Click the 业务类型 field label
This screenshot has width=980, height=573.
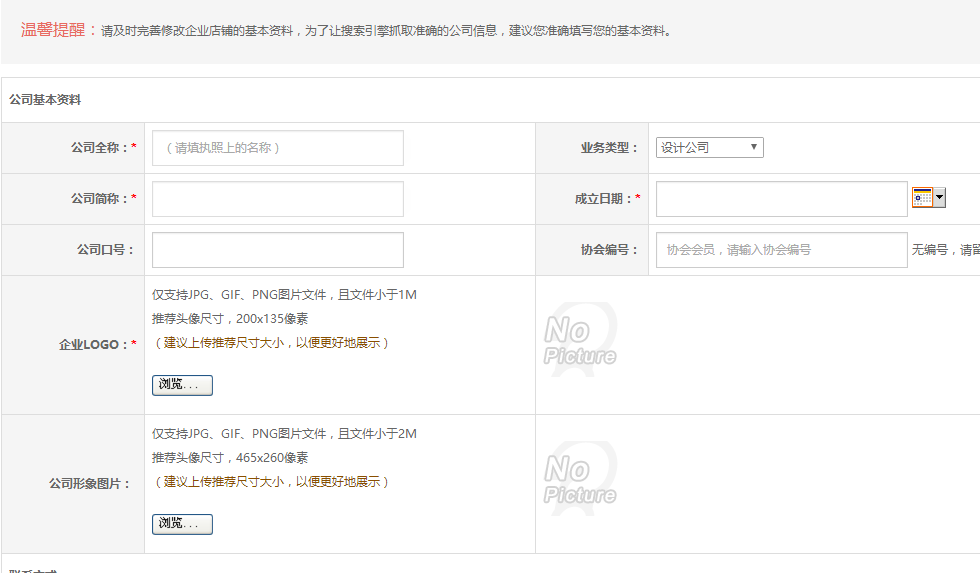pyautogui.click(x=609, y=148)
